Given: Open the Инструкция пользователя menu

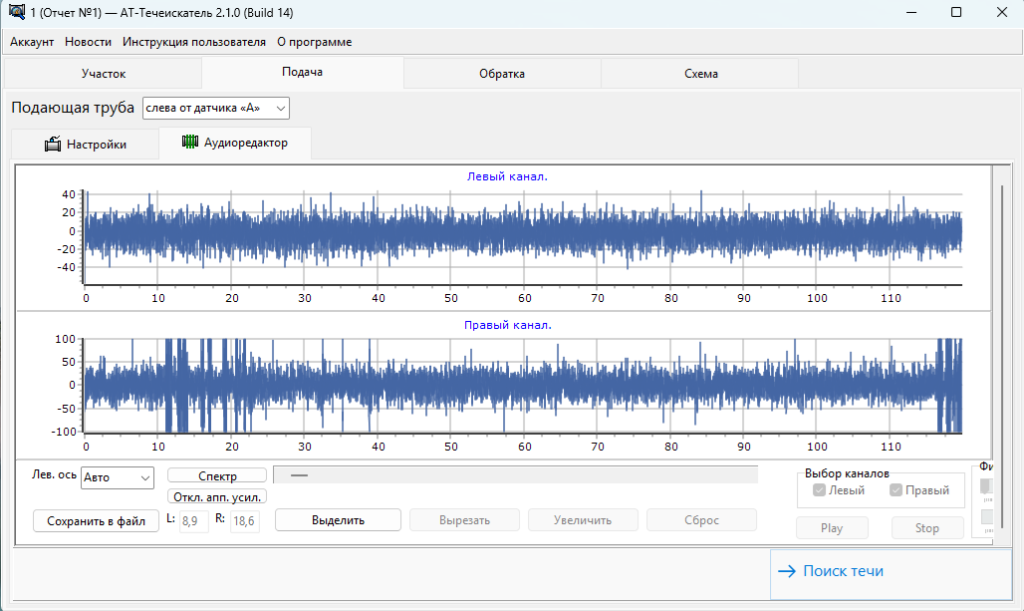Looking at the screenshot, I should 194,42.
